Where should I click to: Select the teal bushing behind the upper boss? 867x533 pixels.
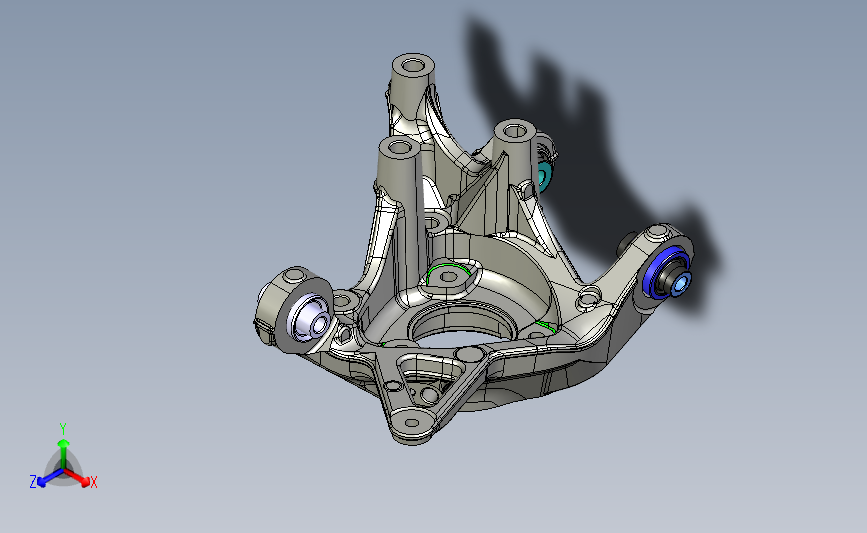pyautogui.click(x=544, y=177)
